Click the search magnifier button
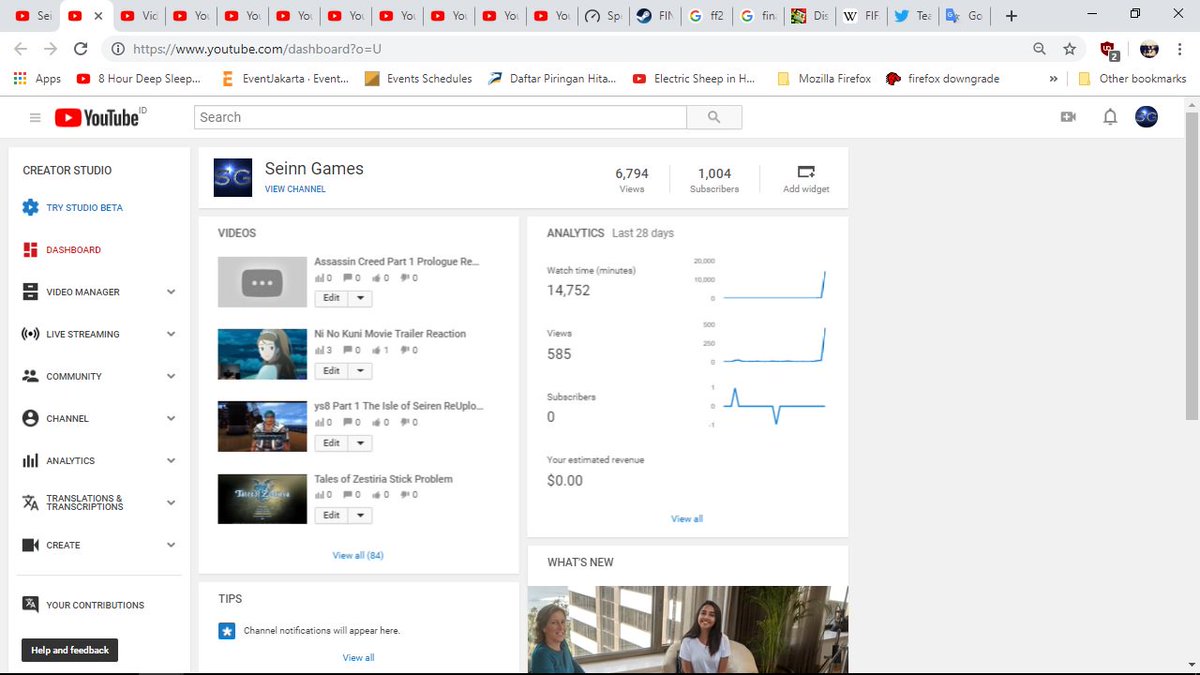The height and width of the screenshot is (675, 1200). pos(714,117)
